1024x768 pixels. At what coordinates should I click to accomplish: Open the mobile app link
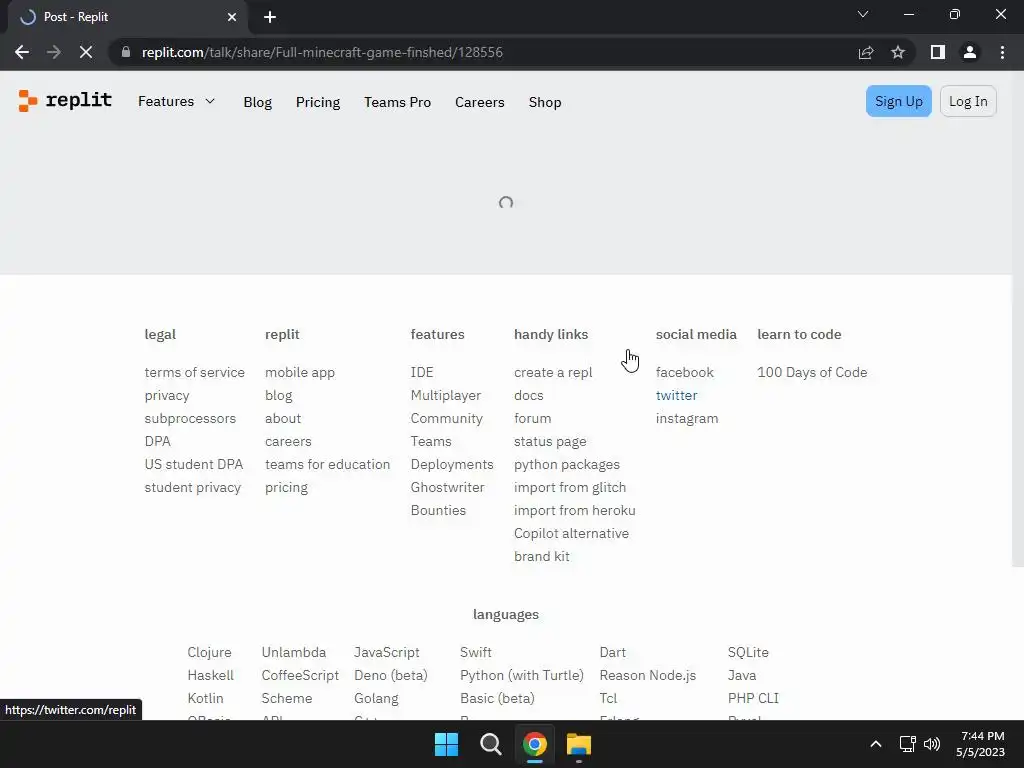[x=300, y=372]
